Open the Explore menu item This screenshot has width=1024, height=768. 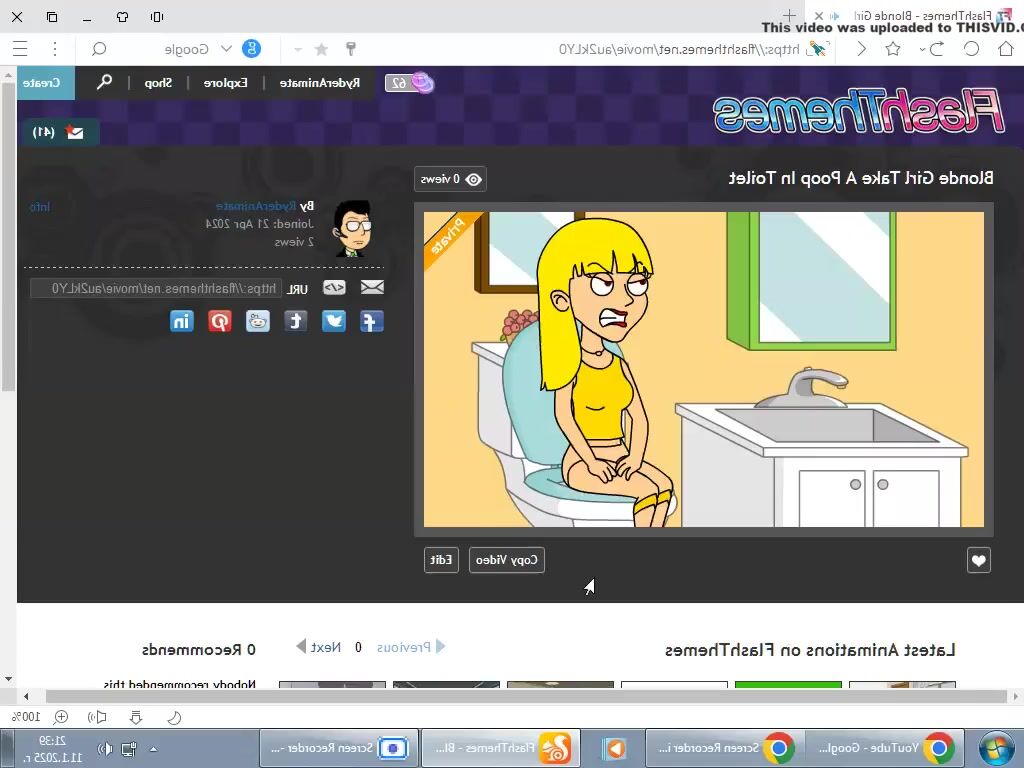225,83
